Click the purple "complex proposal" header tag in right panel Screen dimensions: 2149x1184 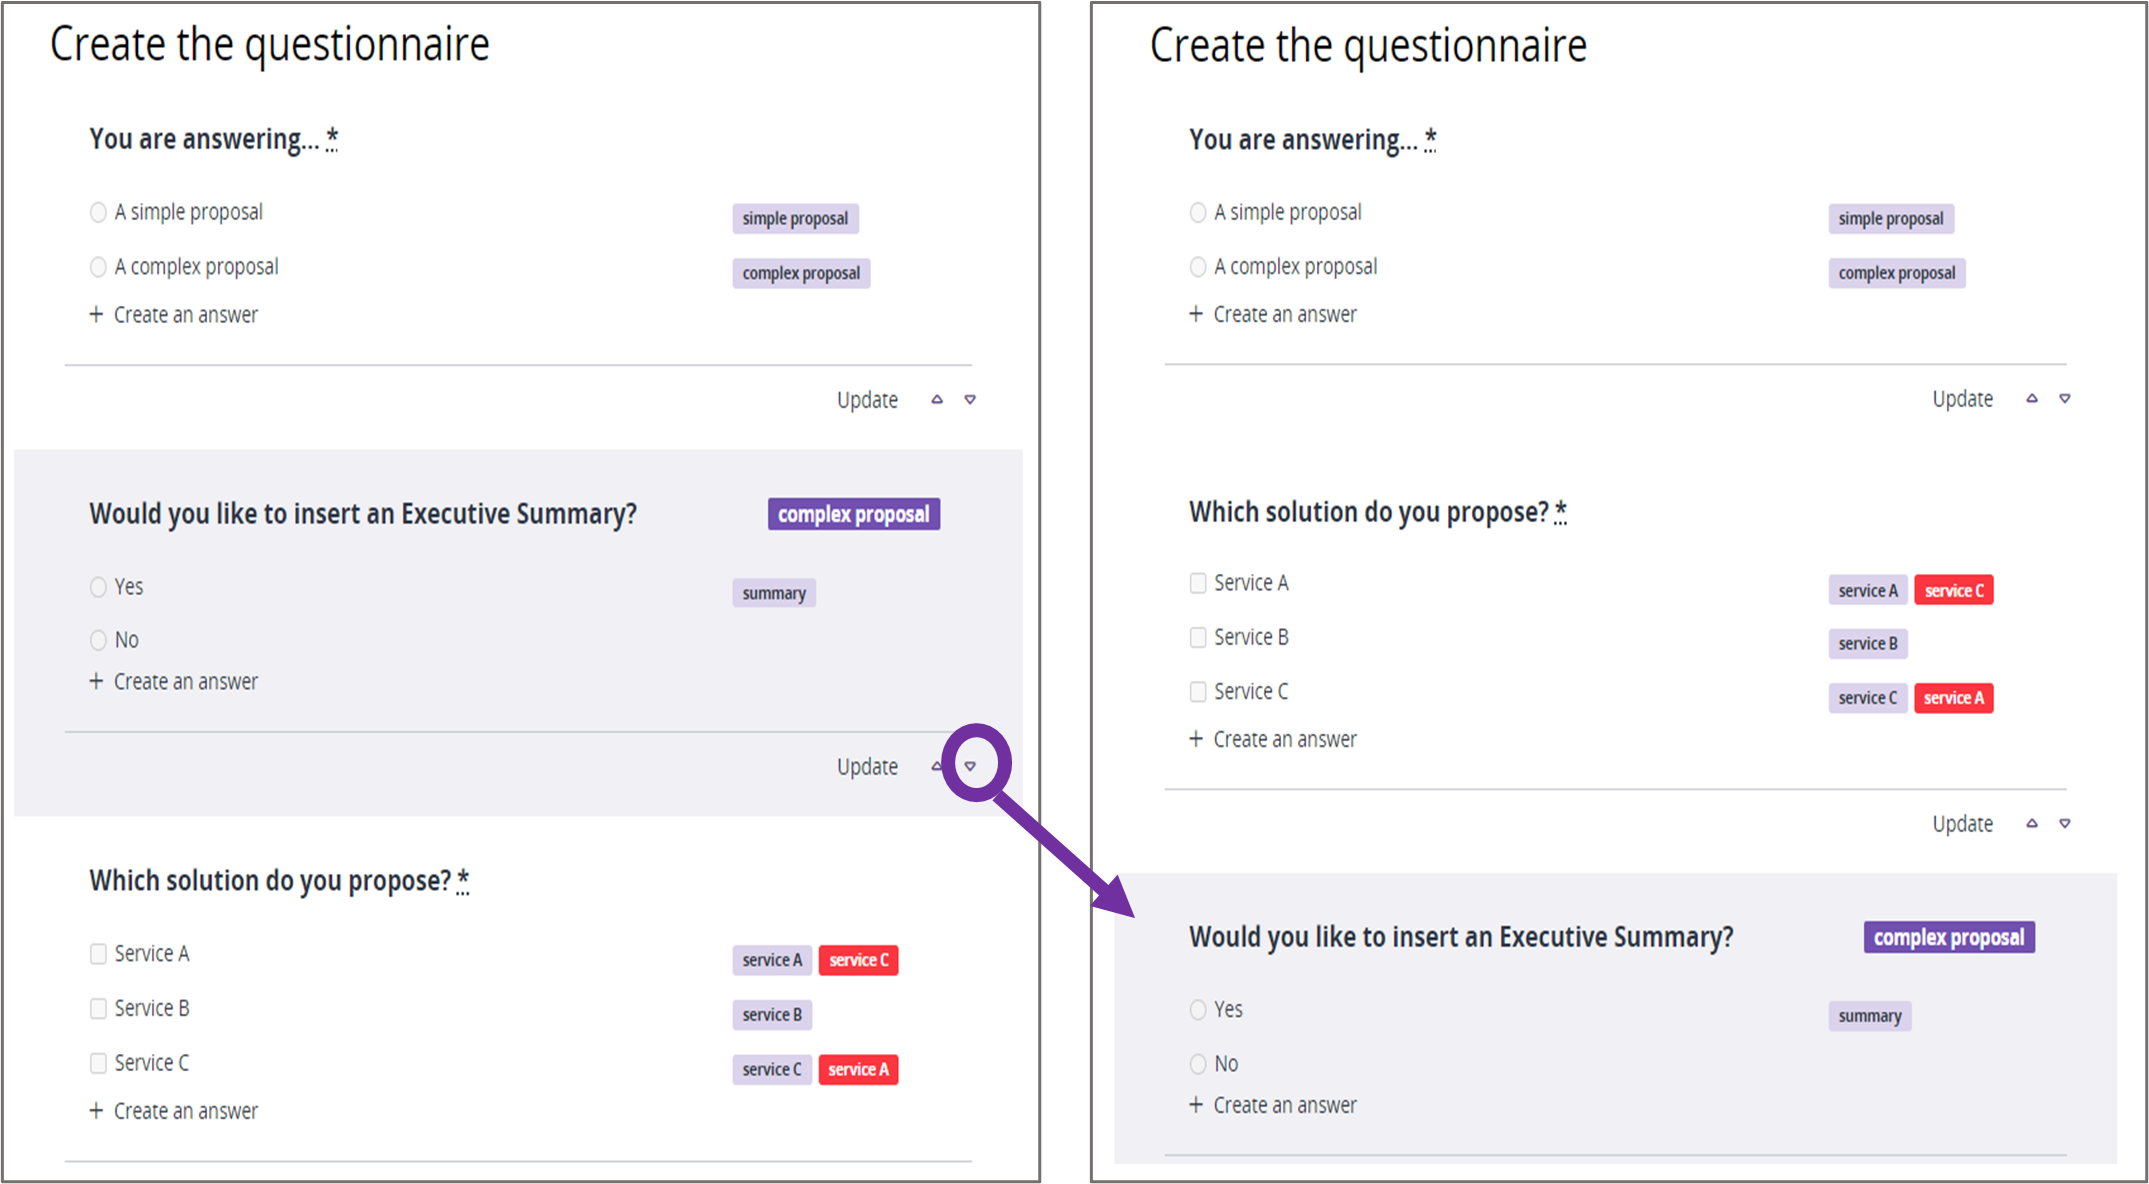click(1948, 938)
